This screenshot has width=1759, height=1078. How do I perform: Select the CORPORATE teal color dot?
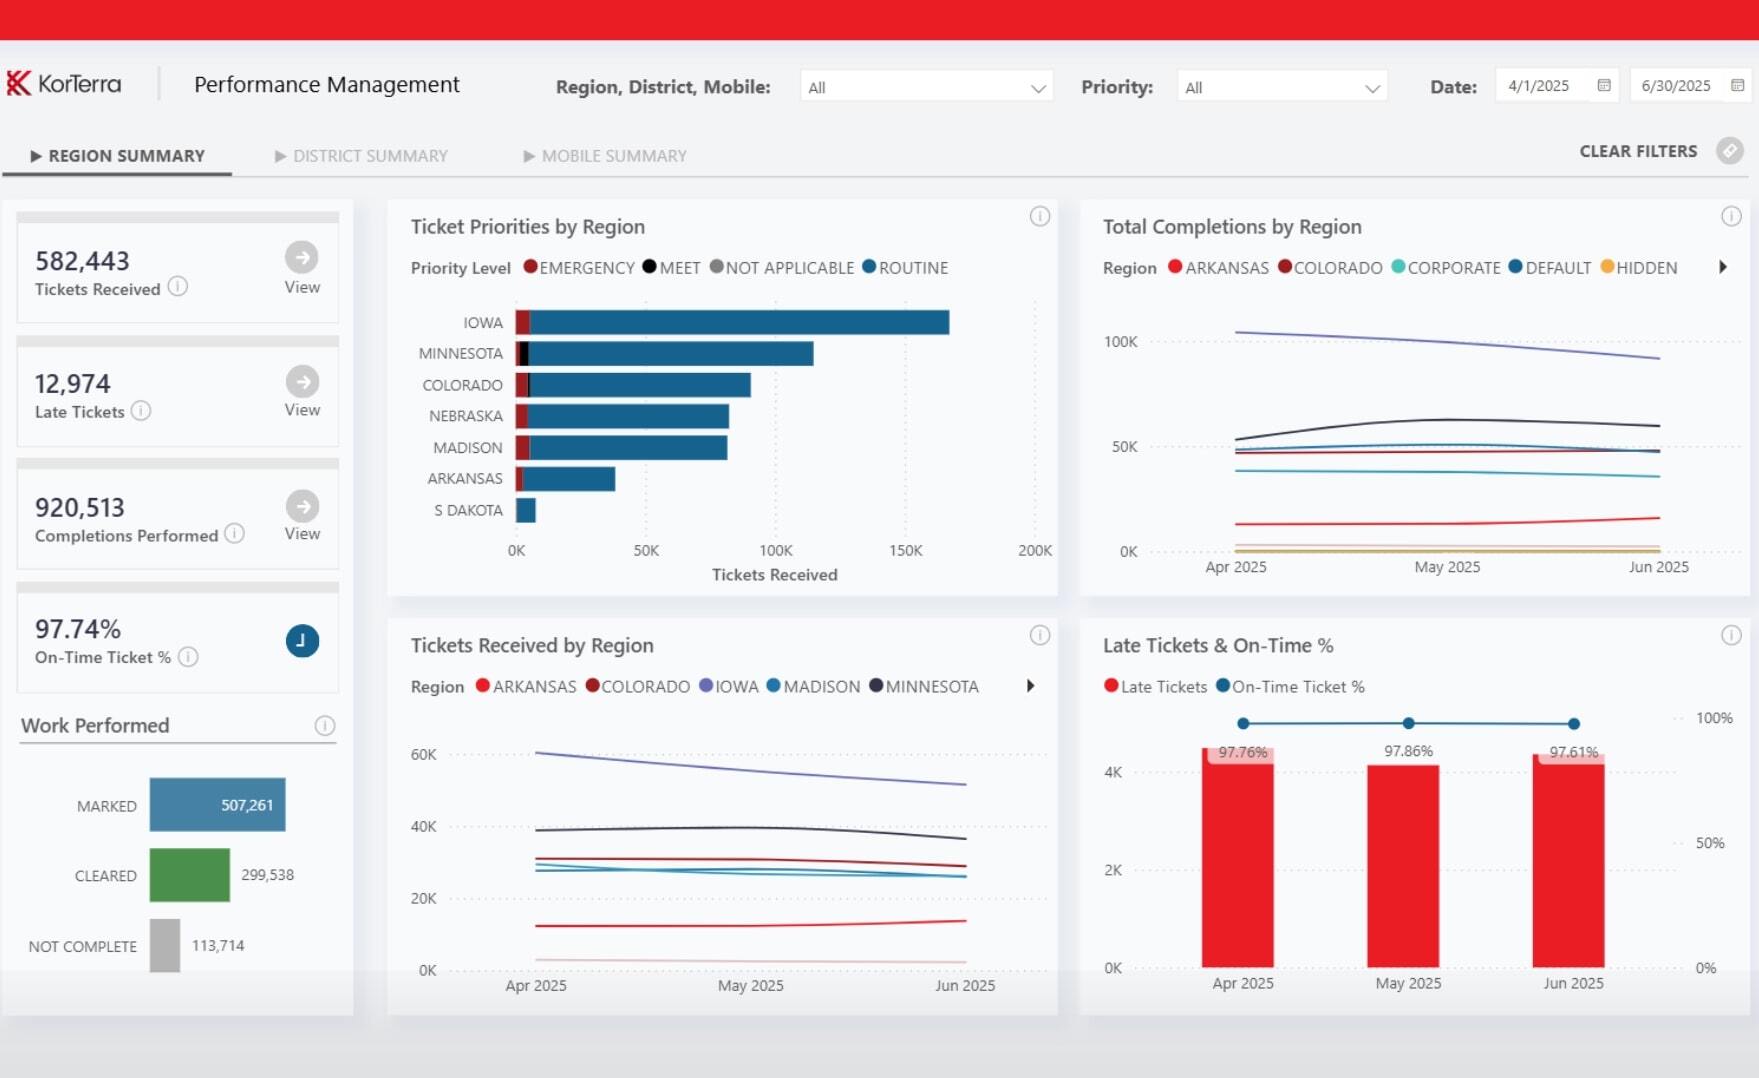click(1398, 267)
